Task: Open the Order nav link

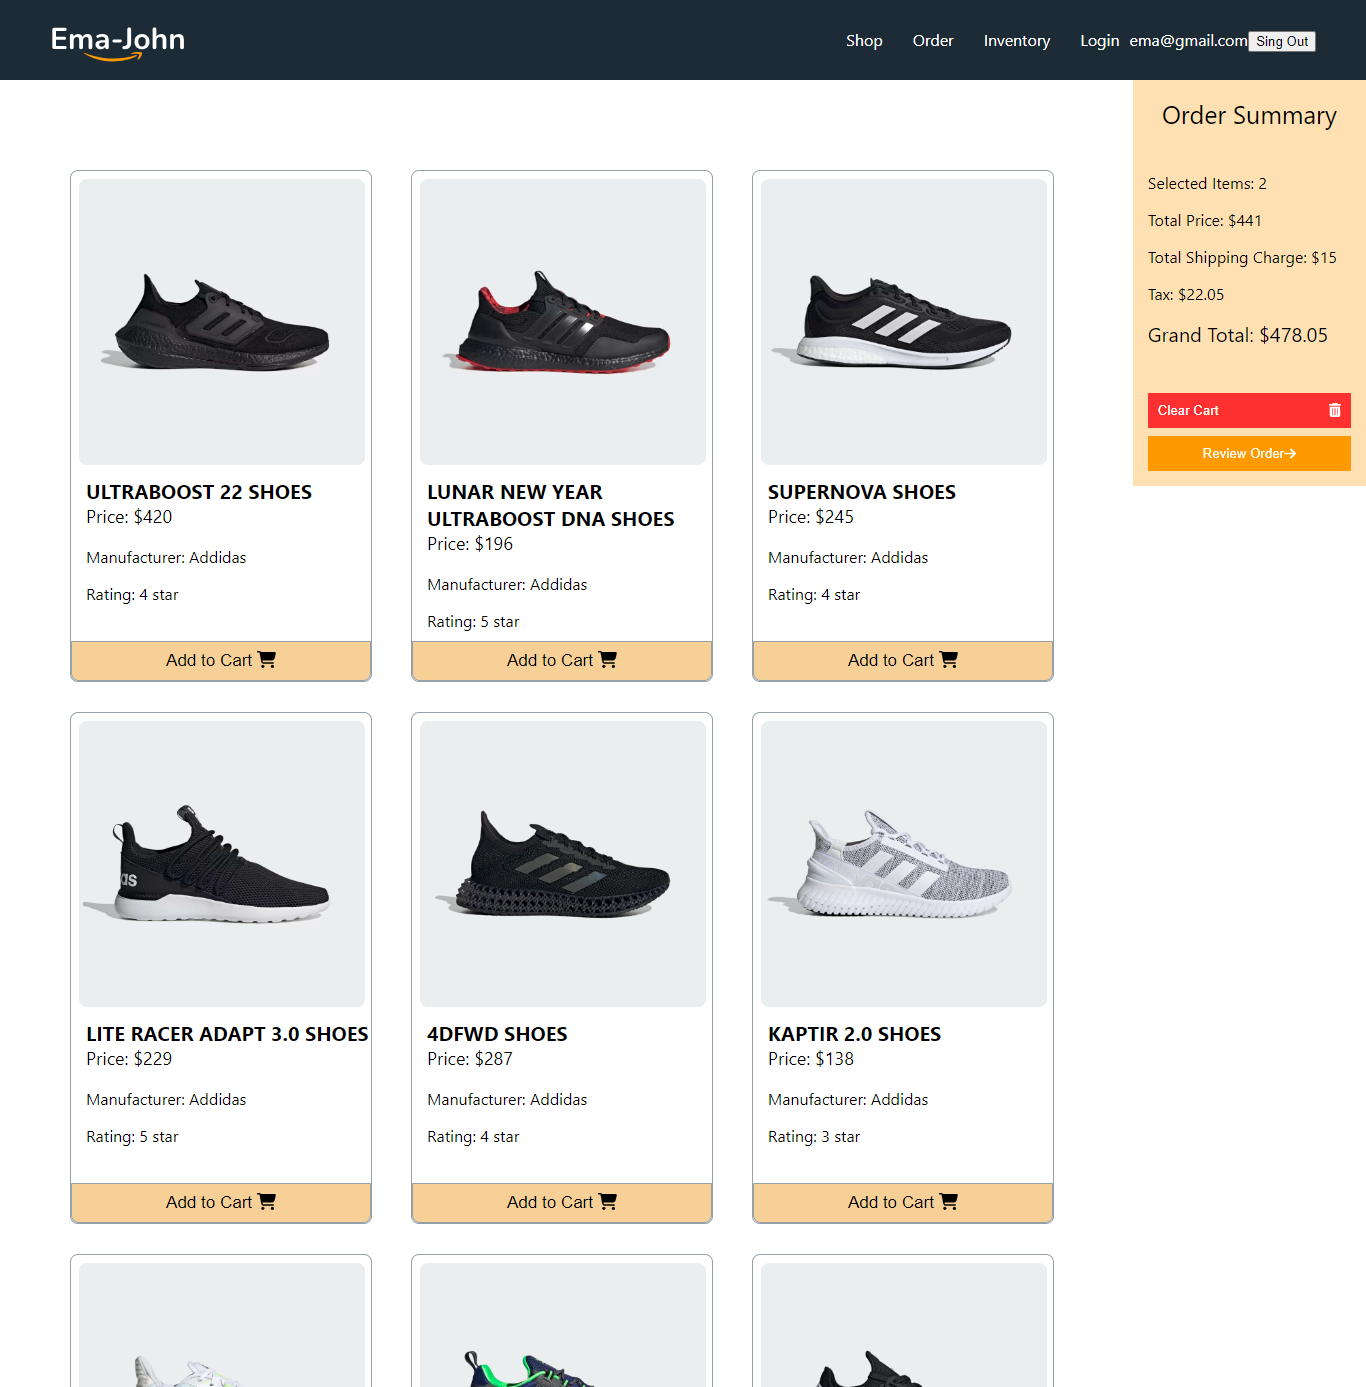Action: click(x=933, y=41)
